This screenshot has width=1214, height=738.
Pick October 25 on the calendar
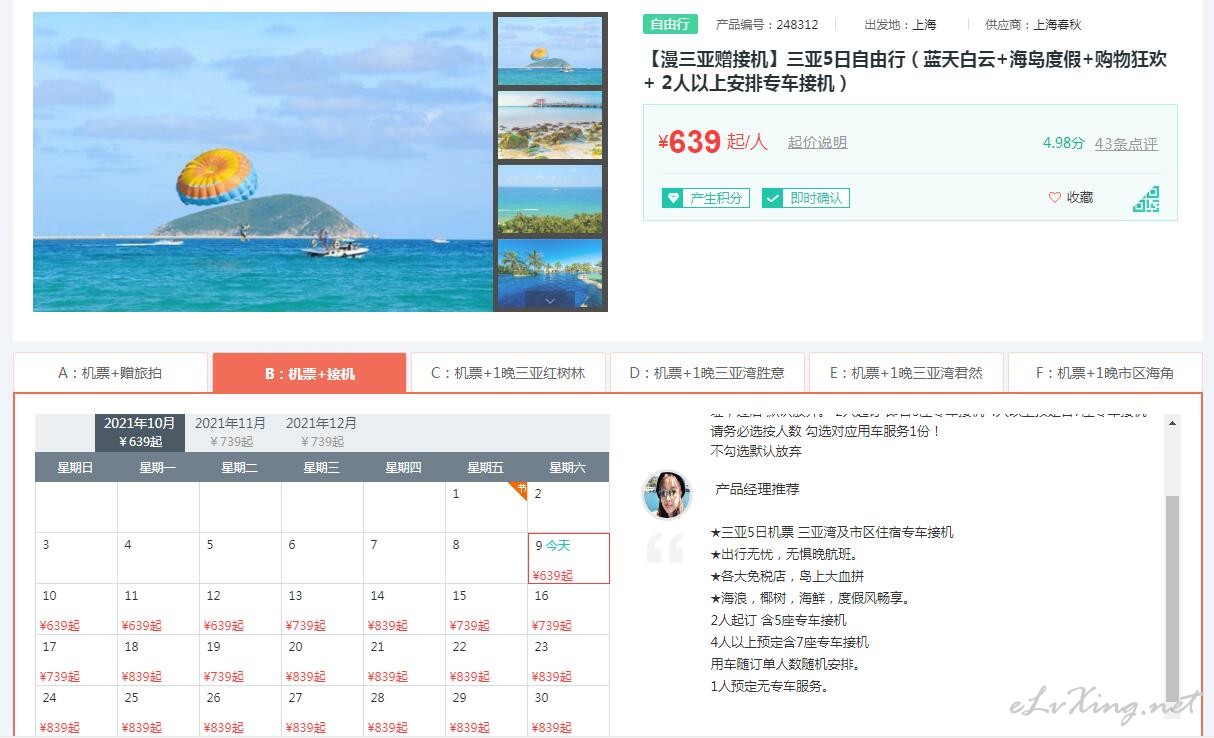click(x=158, y=711)
